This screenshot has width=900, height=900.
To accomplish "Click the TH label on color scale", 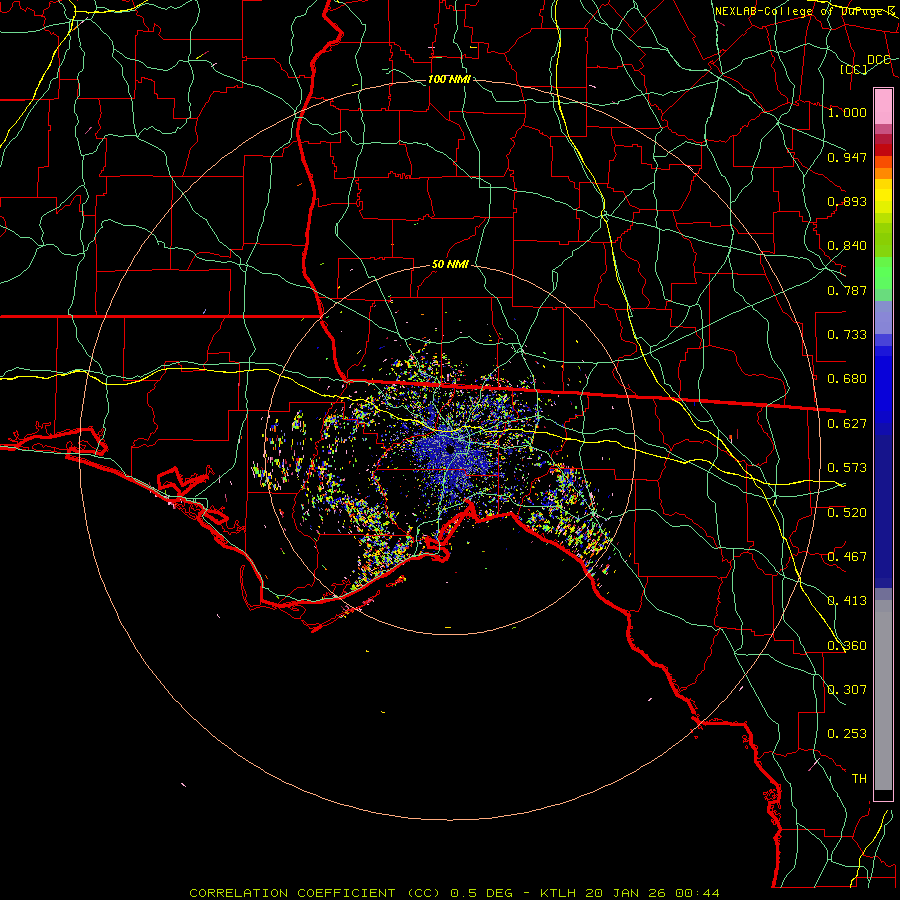I will tap(859, 779).
